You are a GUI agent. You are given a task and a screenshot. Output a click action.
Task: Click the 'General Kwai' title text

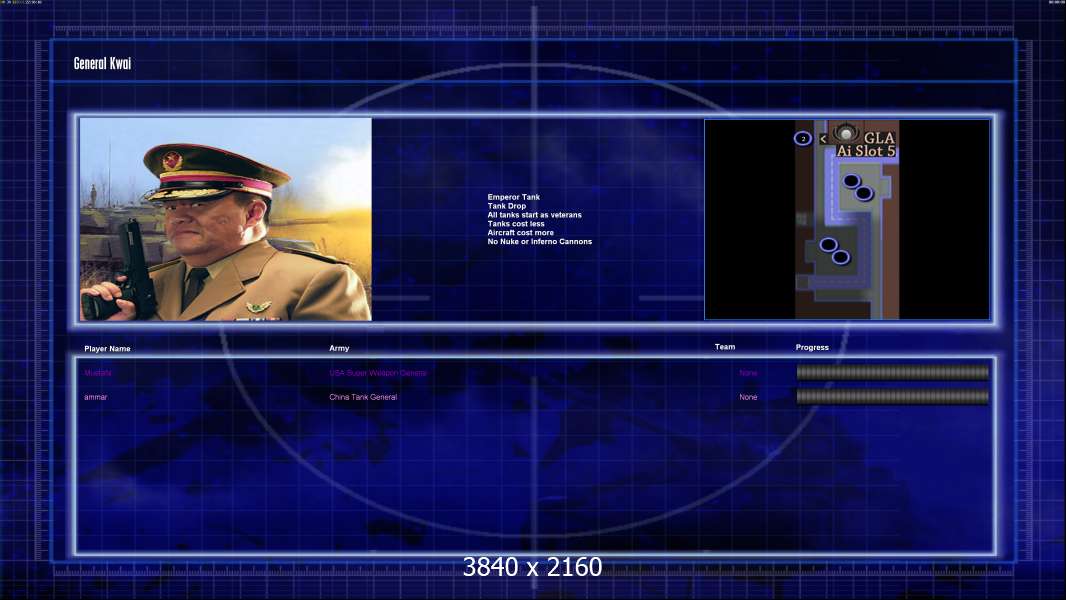click(102, 63)
